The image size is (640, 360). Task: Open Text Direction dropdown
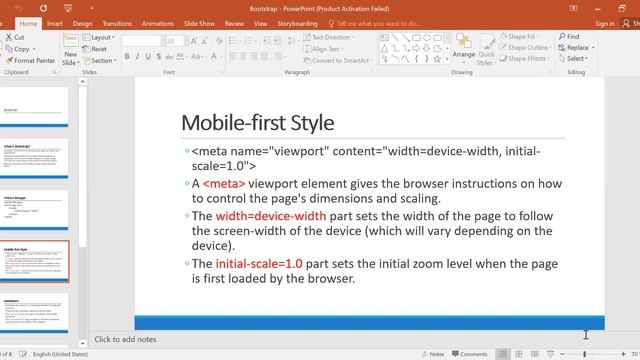329,37
